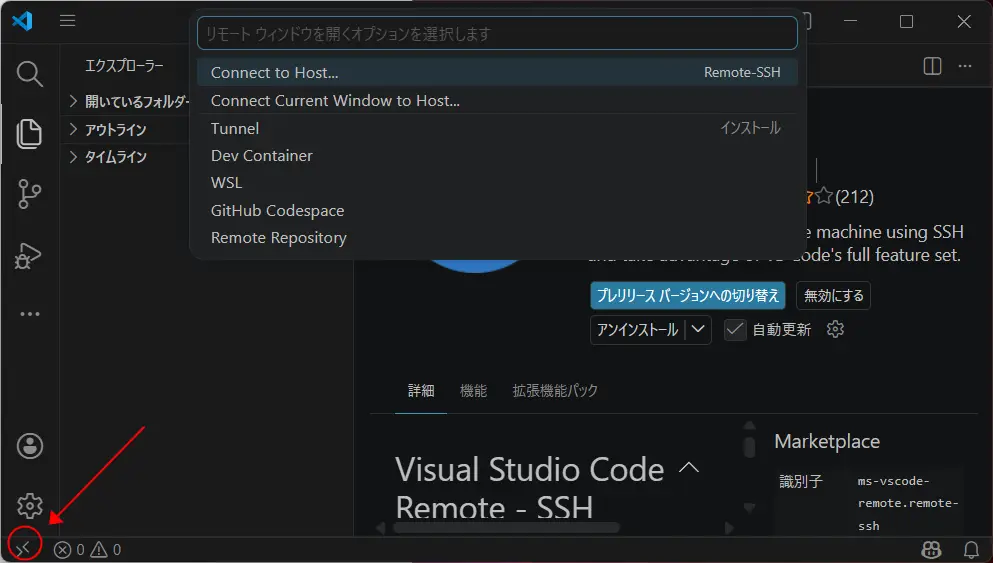Screen dimensions: 993x563
Task: Open the errors and warnings counter
Action: [x=87, y=550]
